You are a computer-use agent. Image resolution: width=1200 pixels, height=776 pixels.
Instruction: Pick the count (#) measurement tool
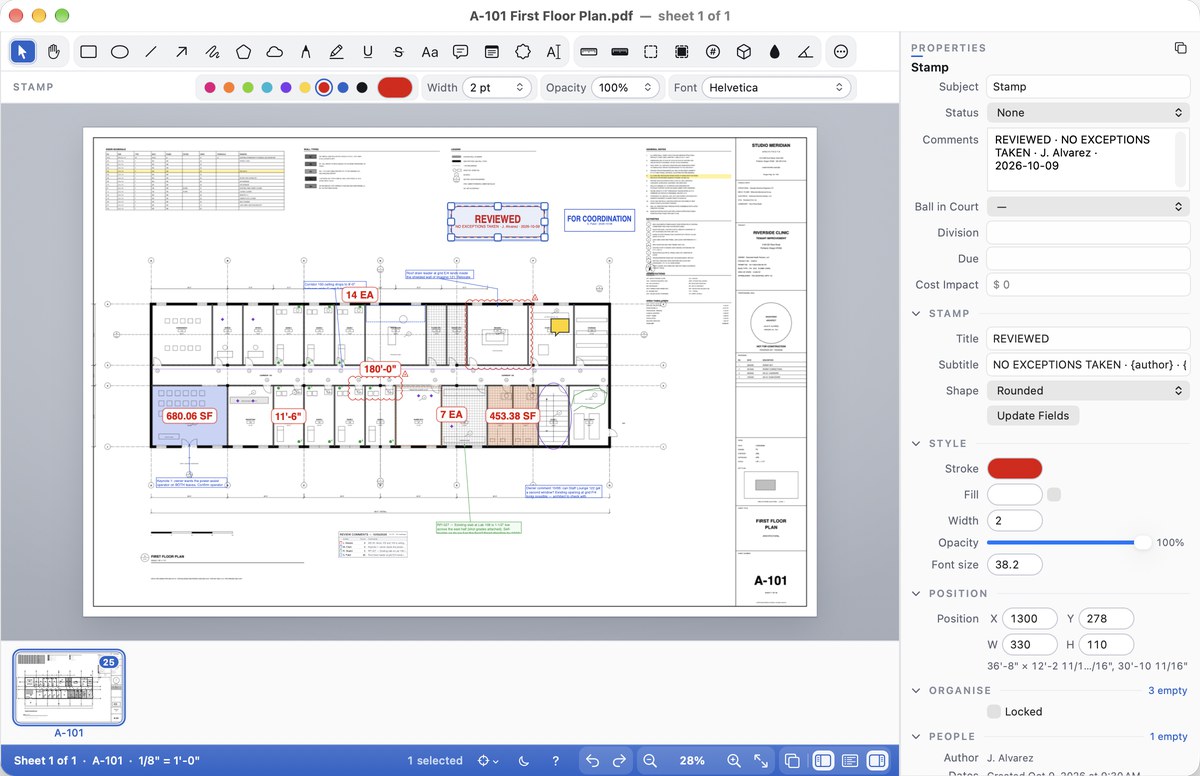pyautogui.click(x=713, y=52)
